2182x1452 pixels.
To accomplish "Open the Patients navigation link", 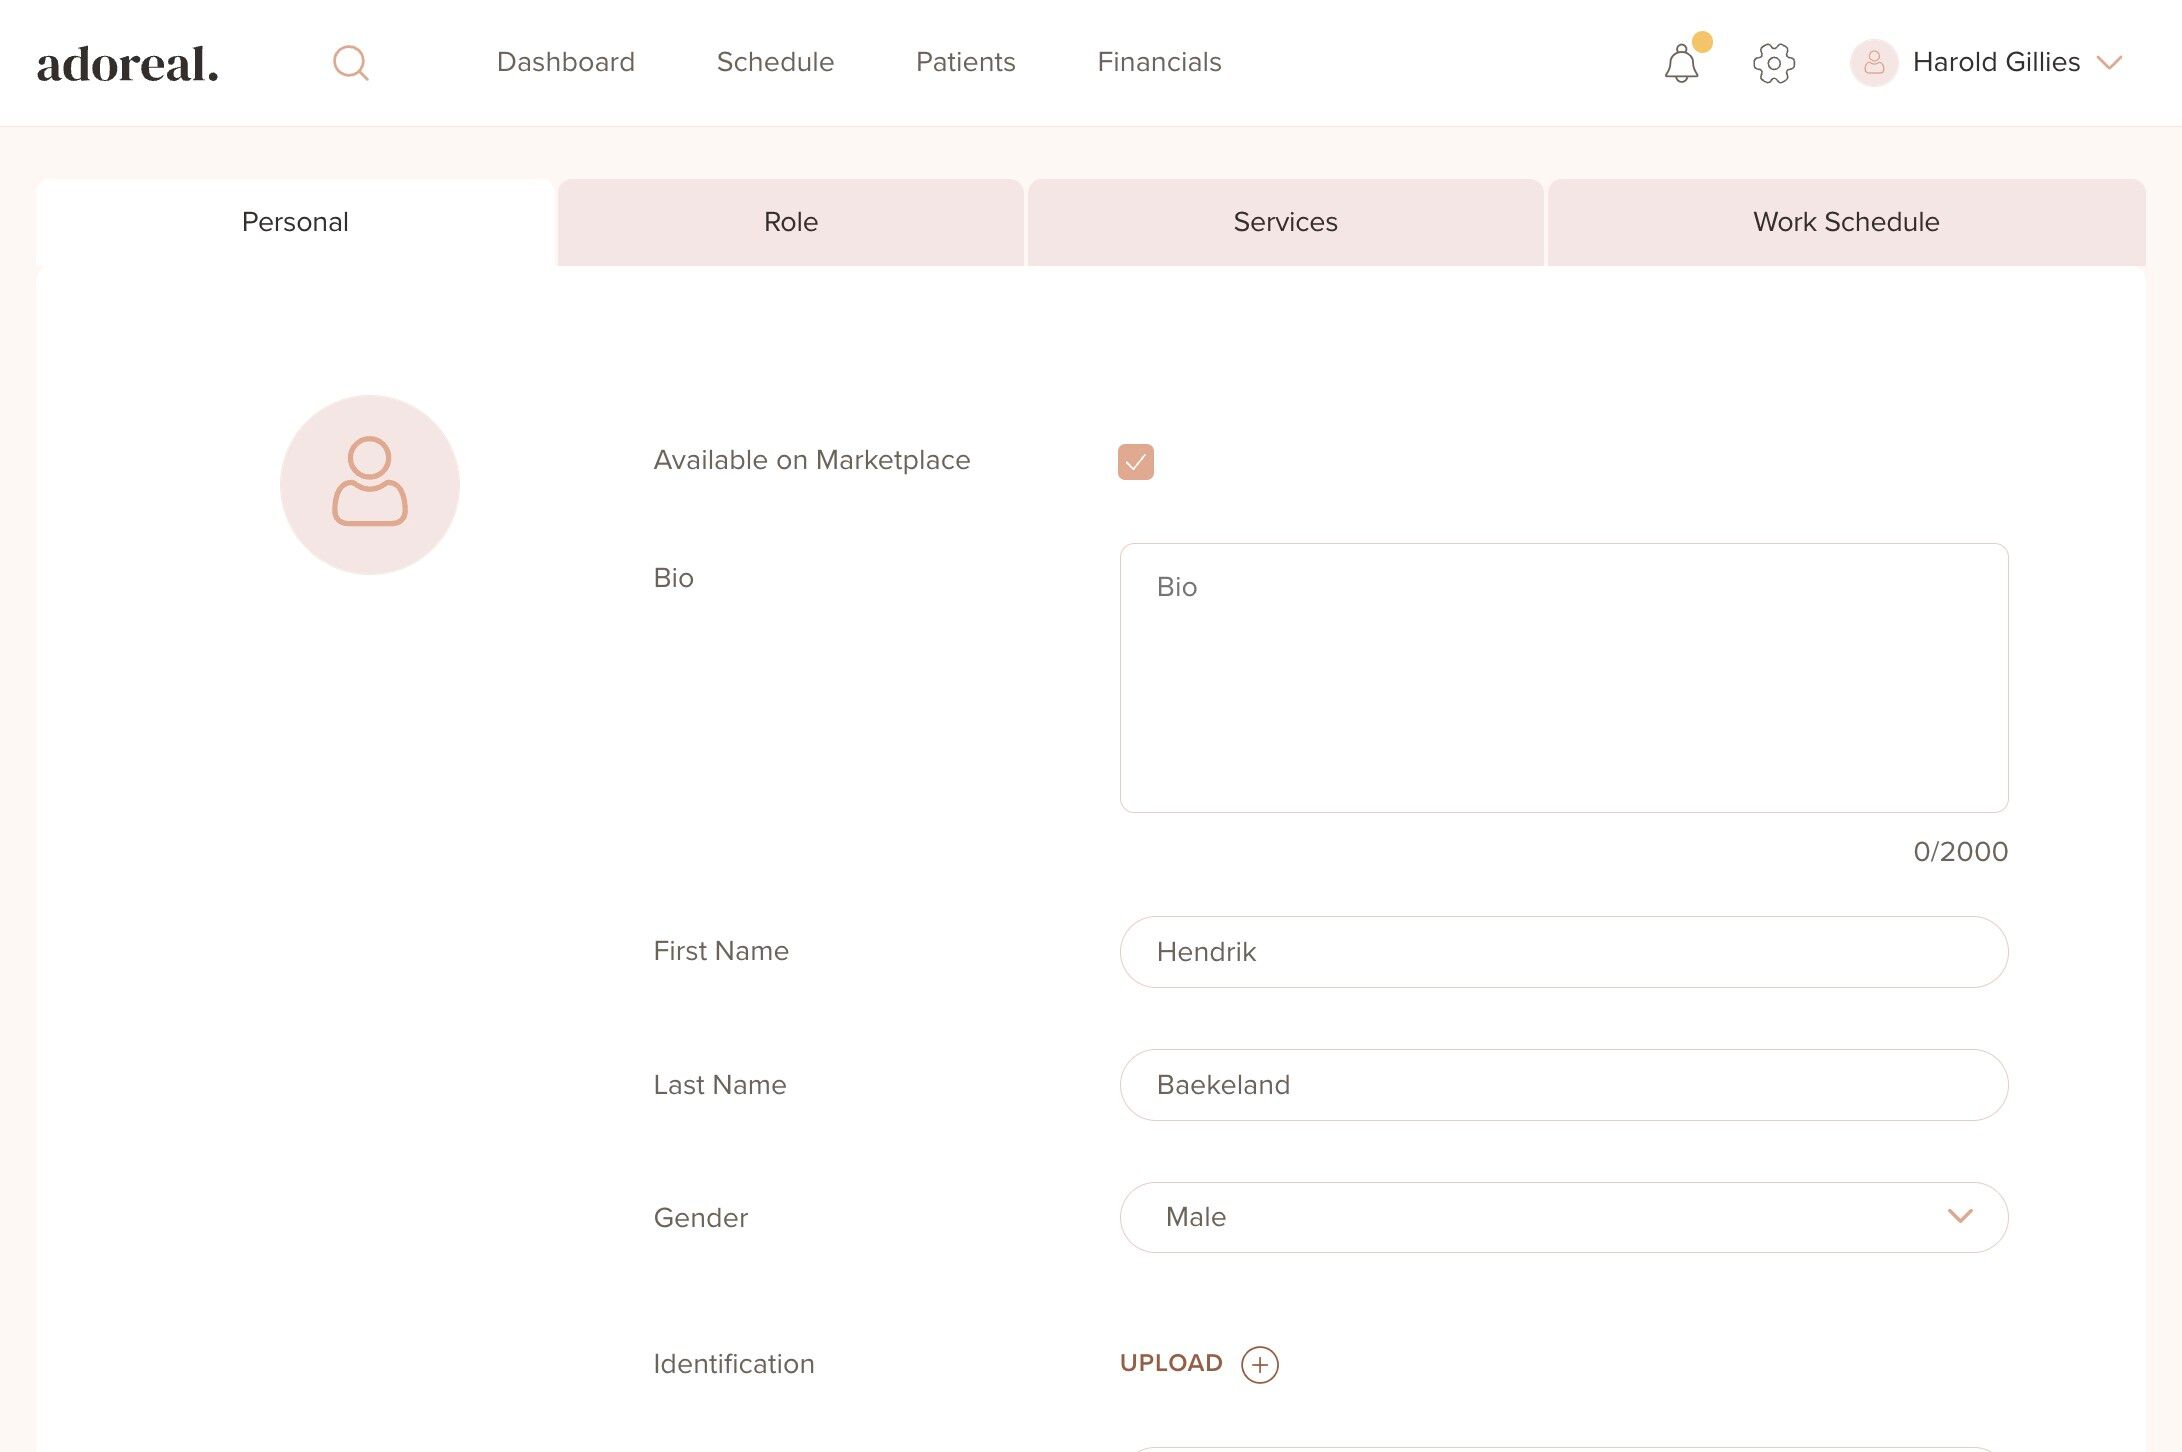I will 965,62.
